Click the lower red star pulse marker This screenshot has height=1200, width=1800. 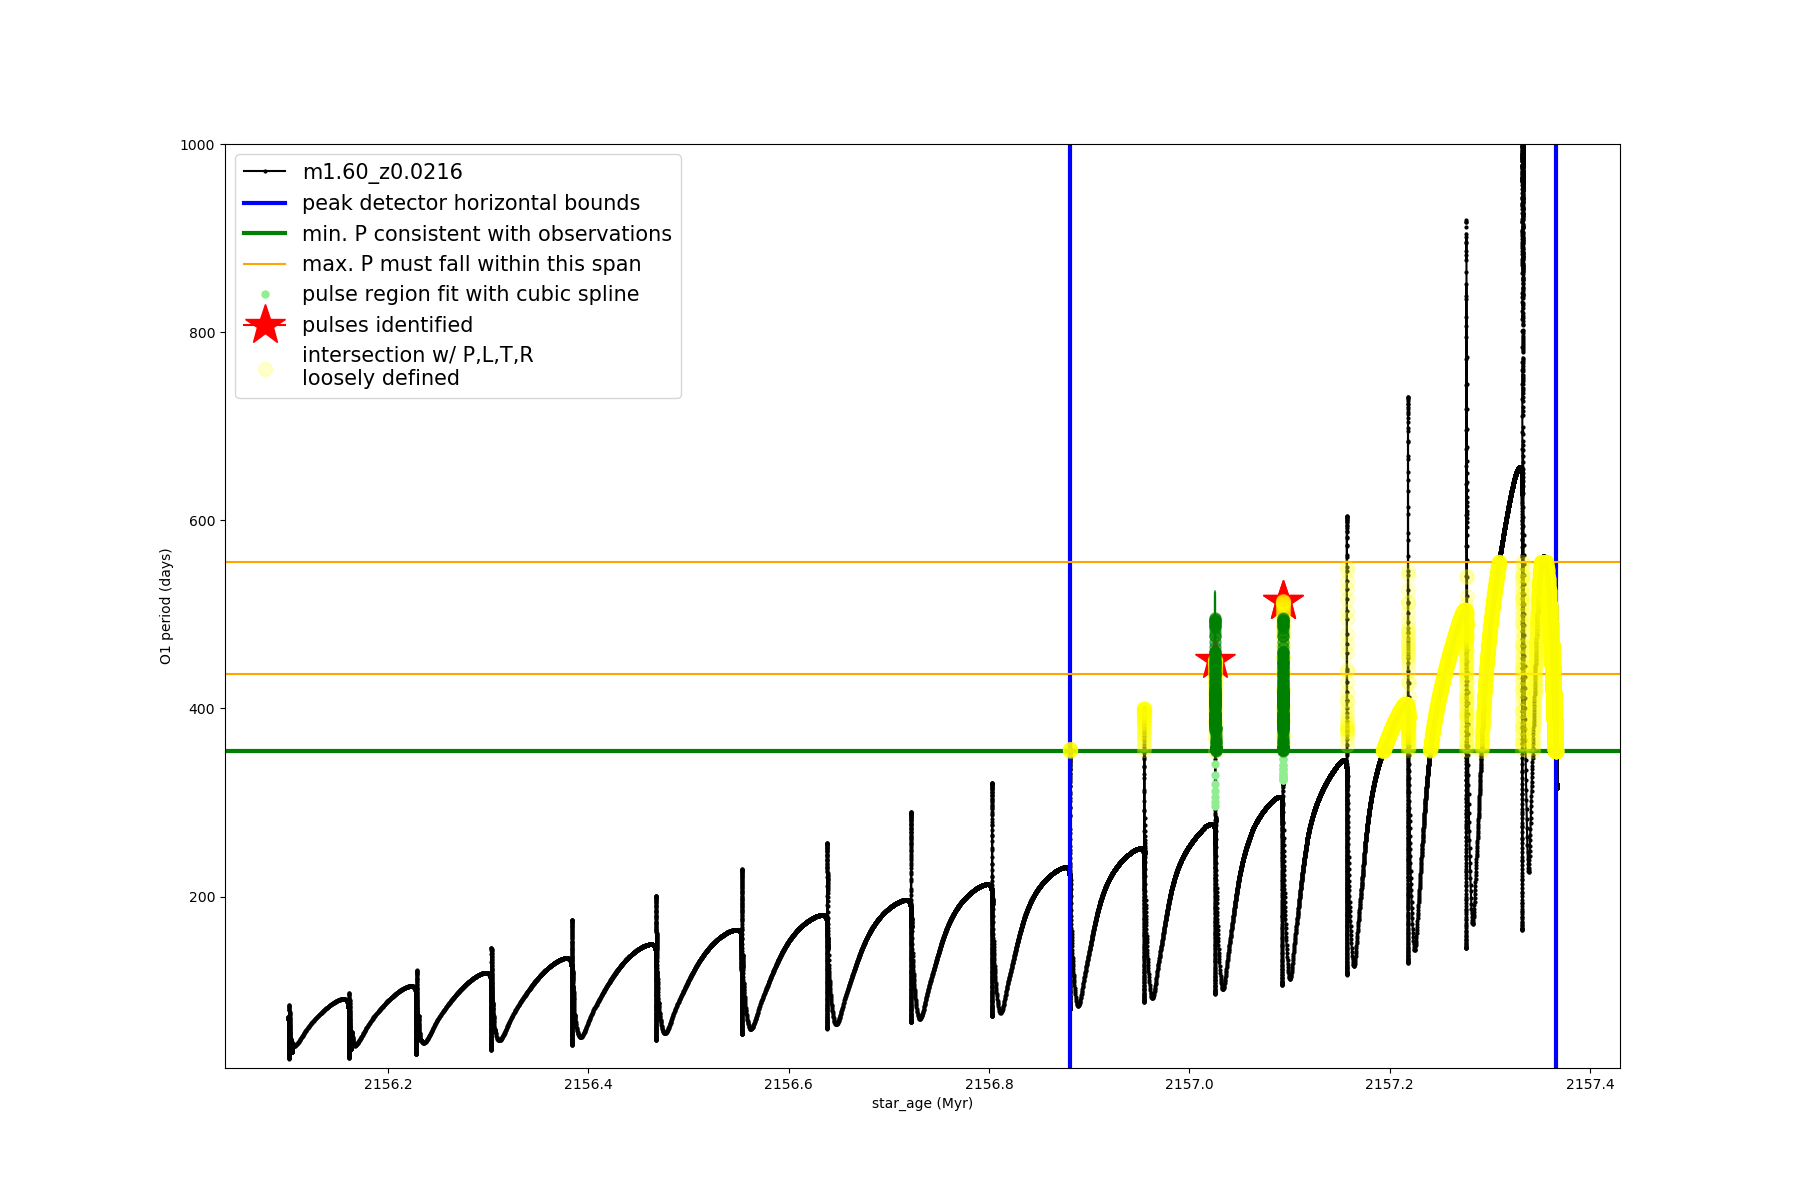(1215, 660)
